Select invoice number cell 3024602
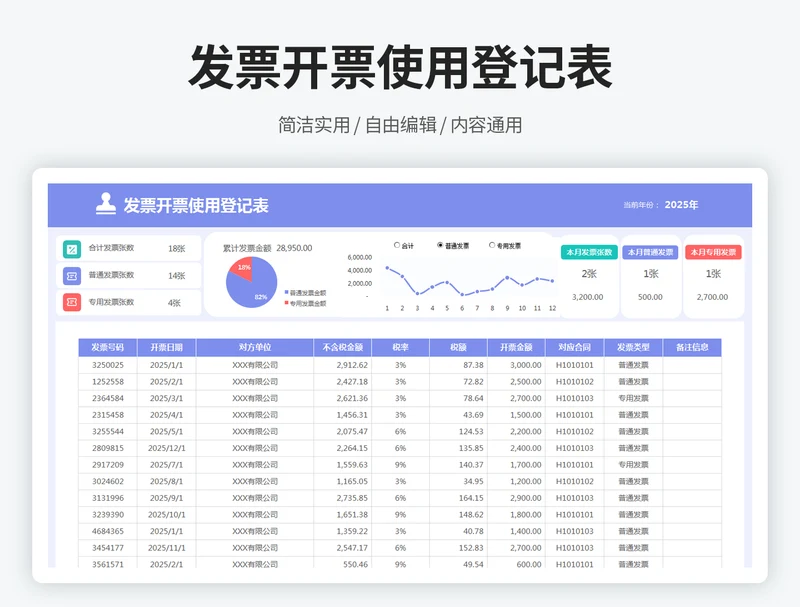 tap(108, 482)
